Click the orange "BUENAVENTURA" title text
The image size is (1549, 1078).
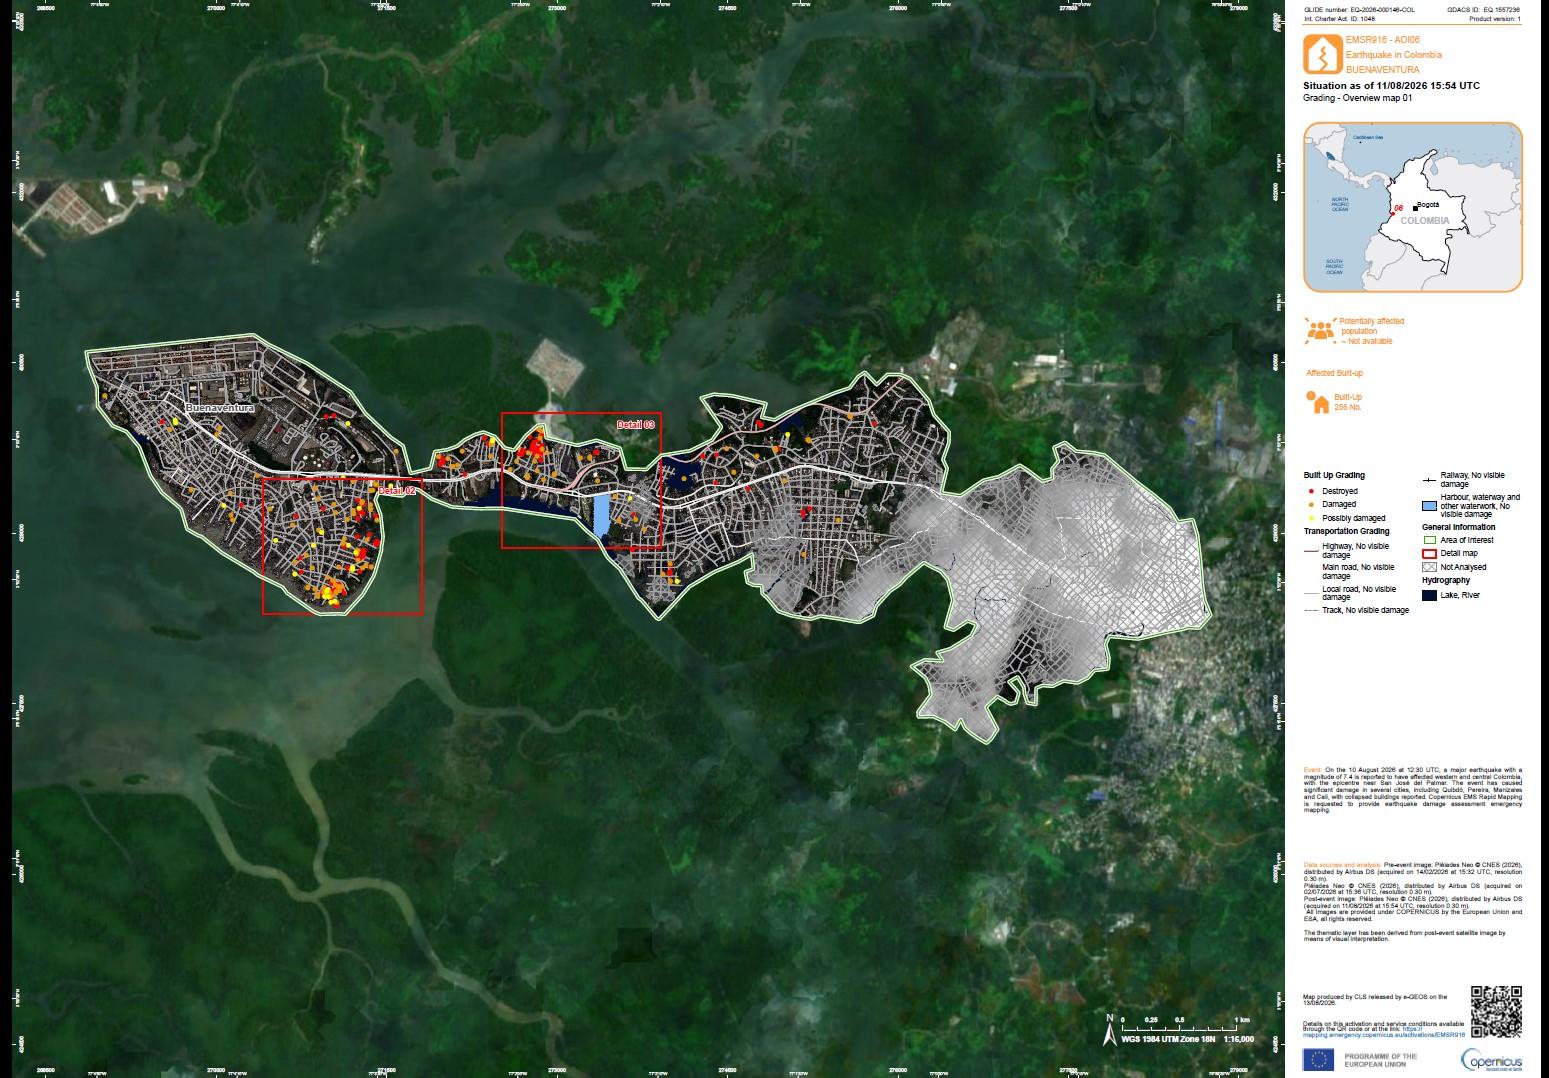pyautogui.click(x=1382, y=70)
